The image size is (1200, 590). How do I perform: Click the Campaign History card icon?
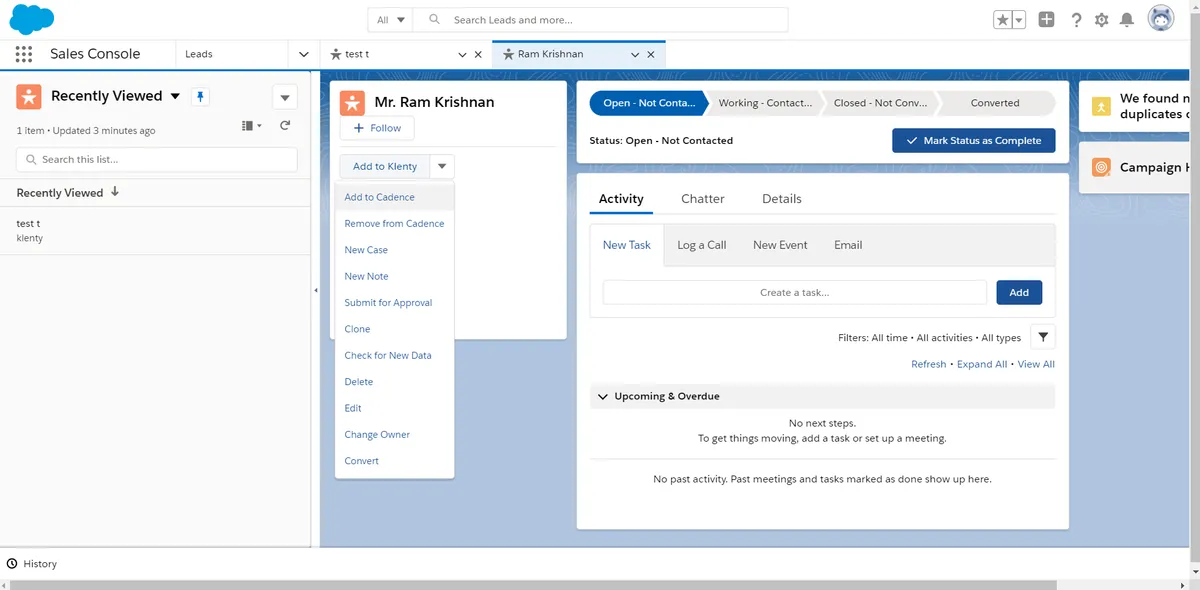click(x=1101, y=168)
